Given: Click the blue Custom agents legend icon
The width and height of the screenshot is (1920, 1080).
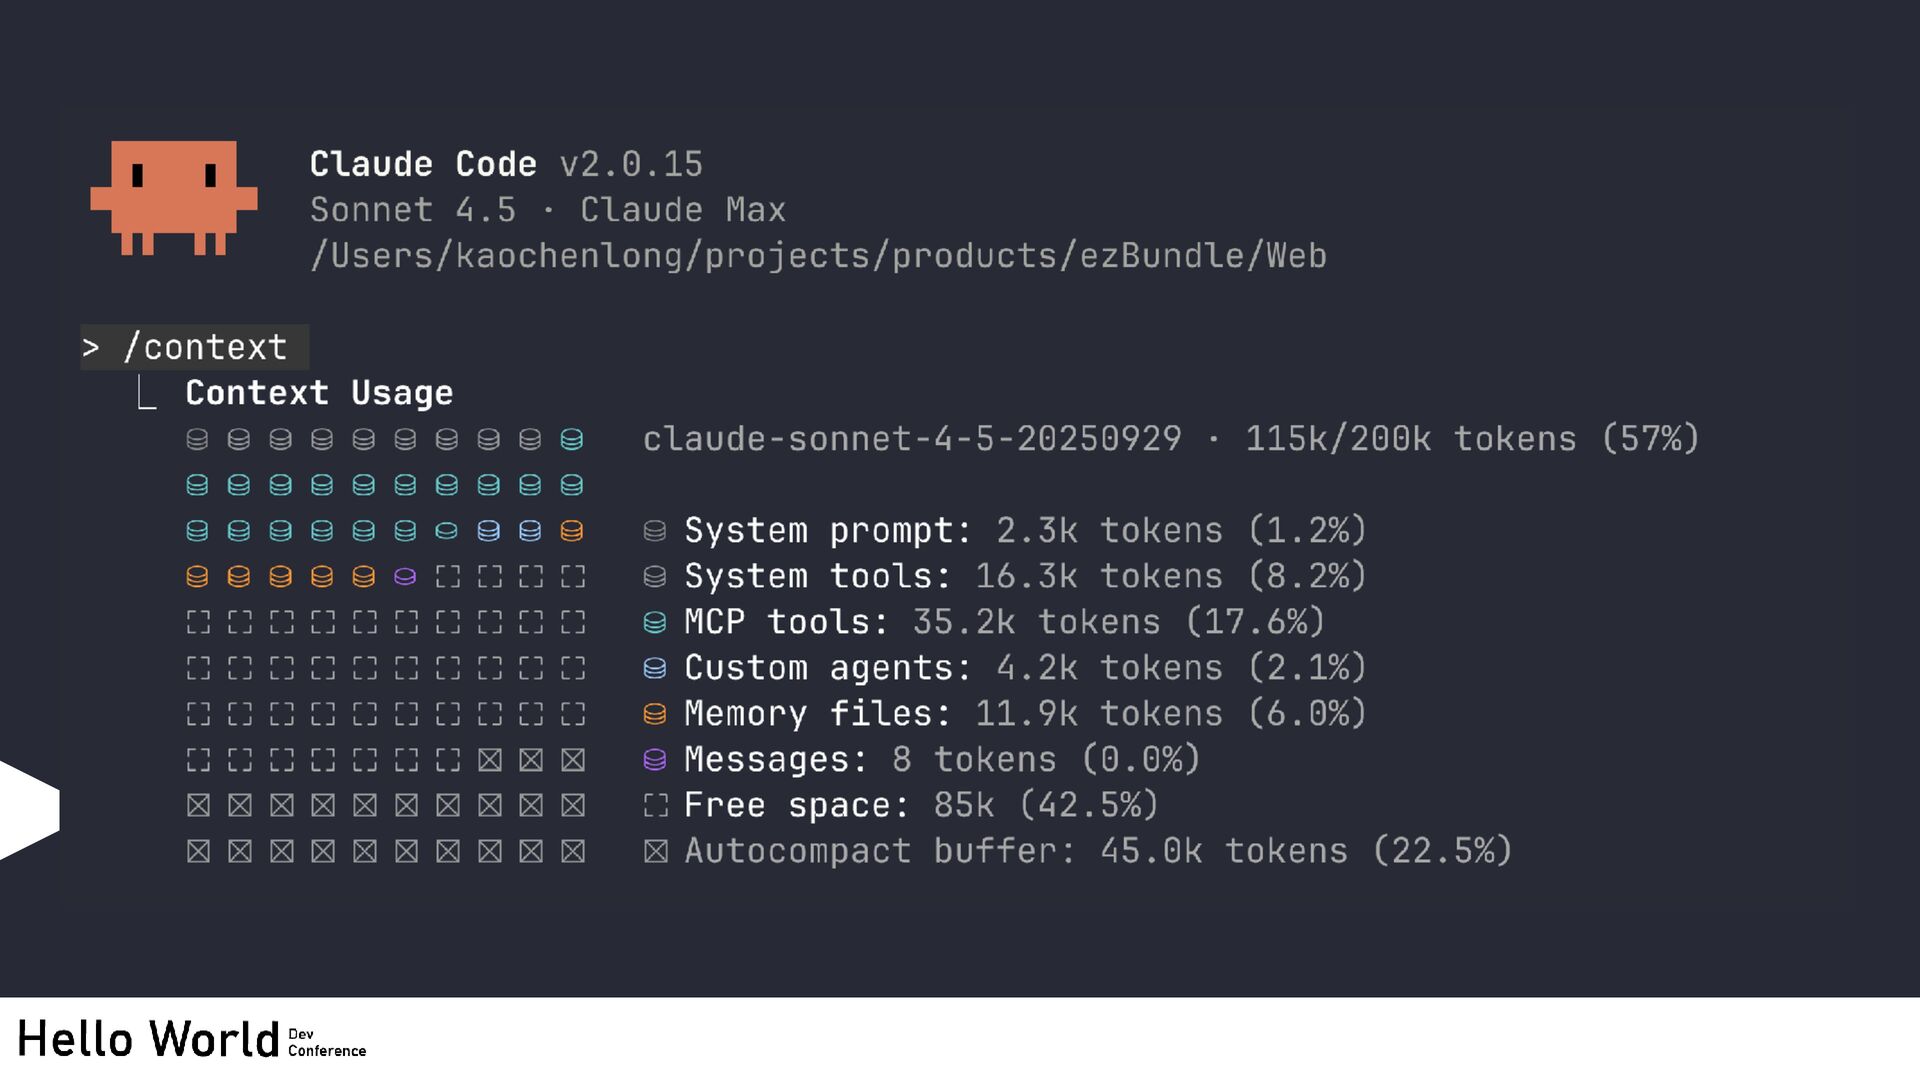Looking at the screenshot, I should (x=655, y=668).
